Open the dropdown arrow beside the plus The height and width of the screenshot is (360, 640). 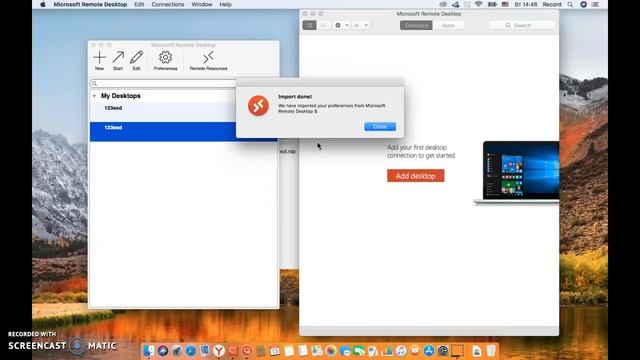(366, 25)
